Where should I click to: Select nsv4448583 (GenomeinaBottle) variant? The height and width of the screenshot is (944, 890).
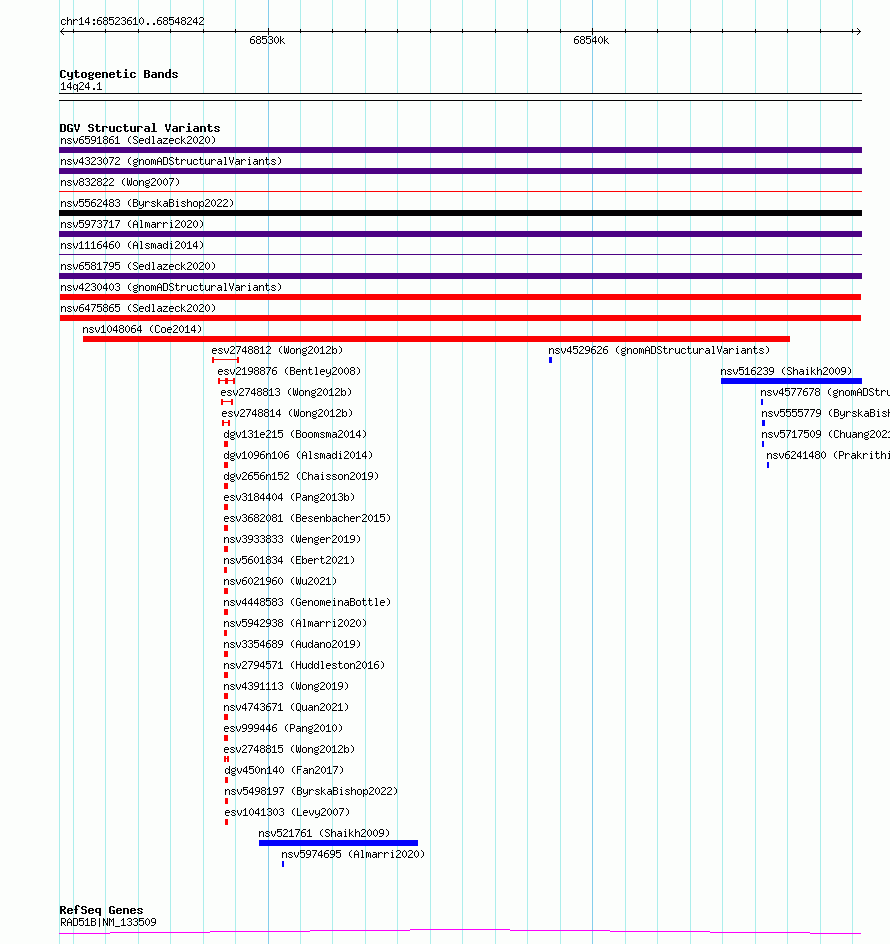[x=307, y=603]
